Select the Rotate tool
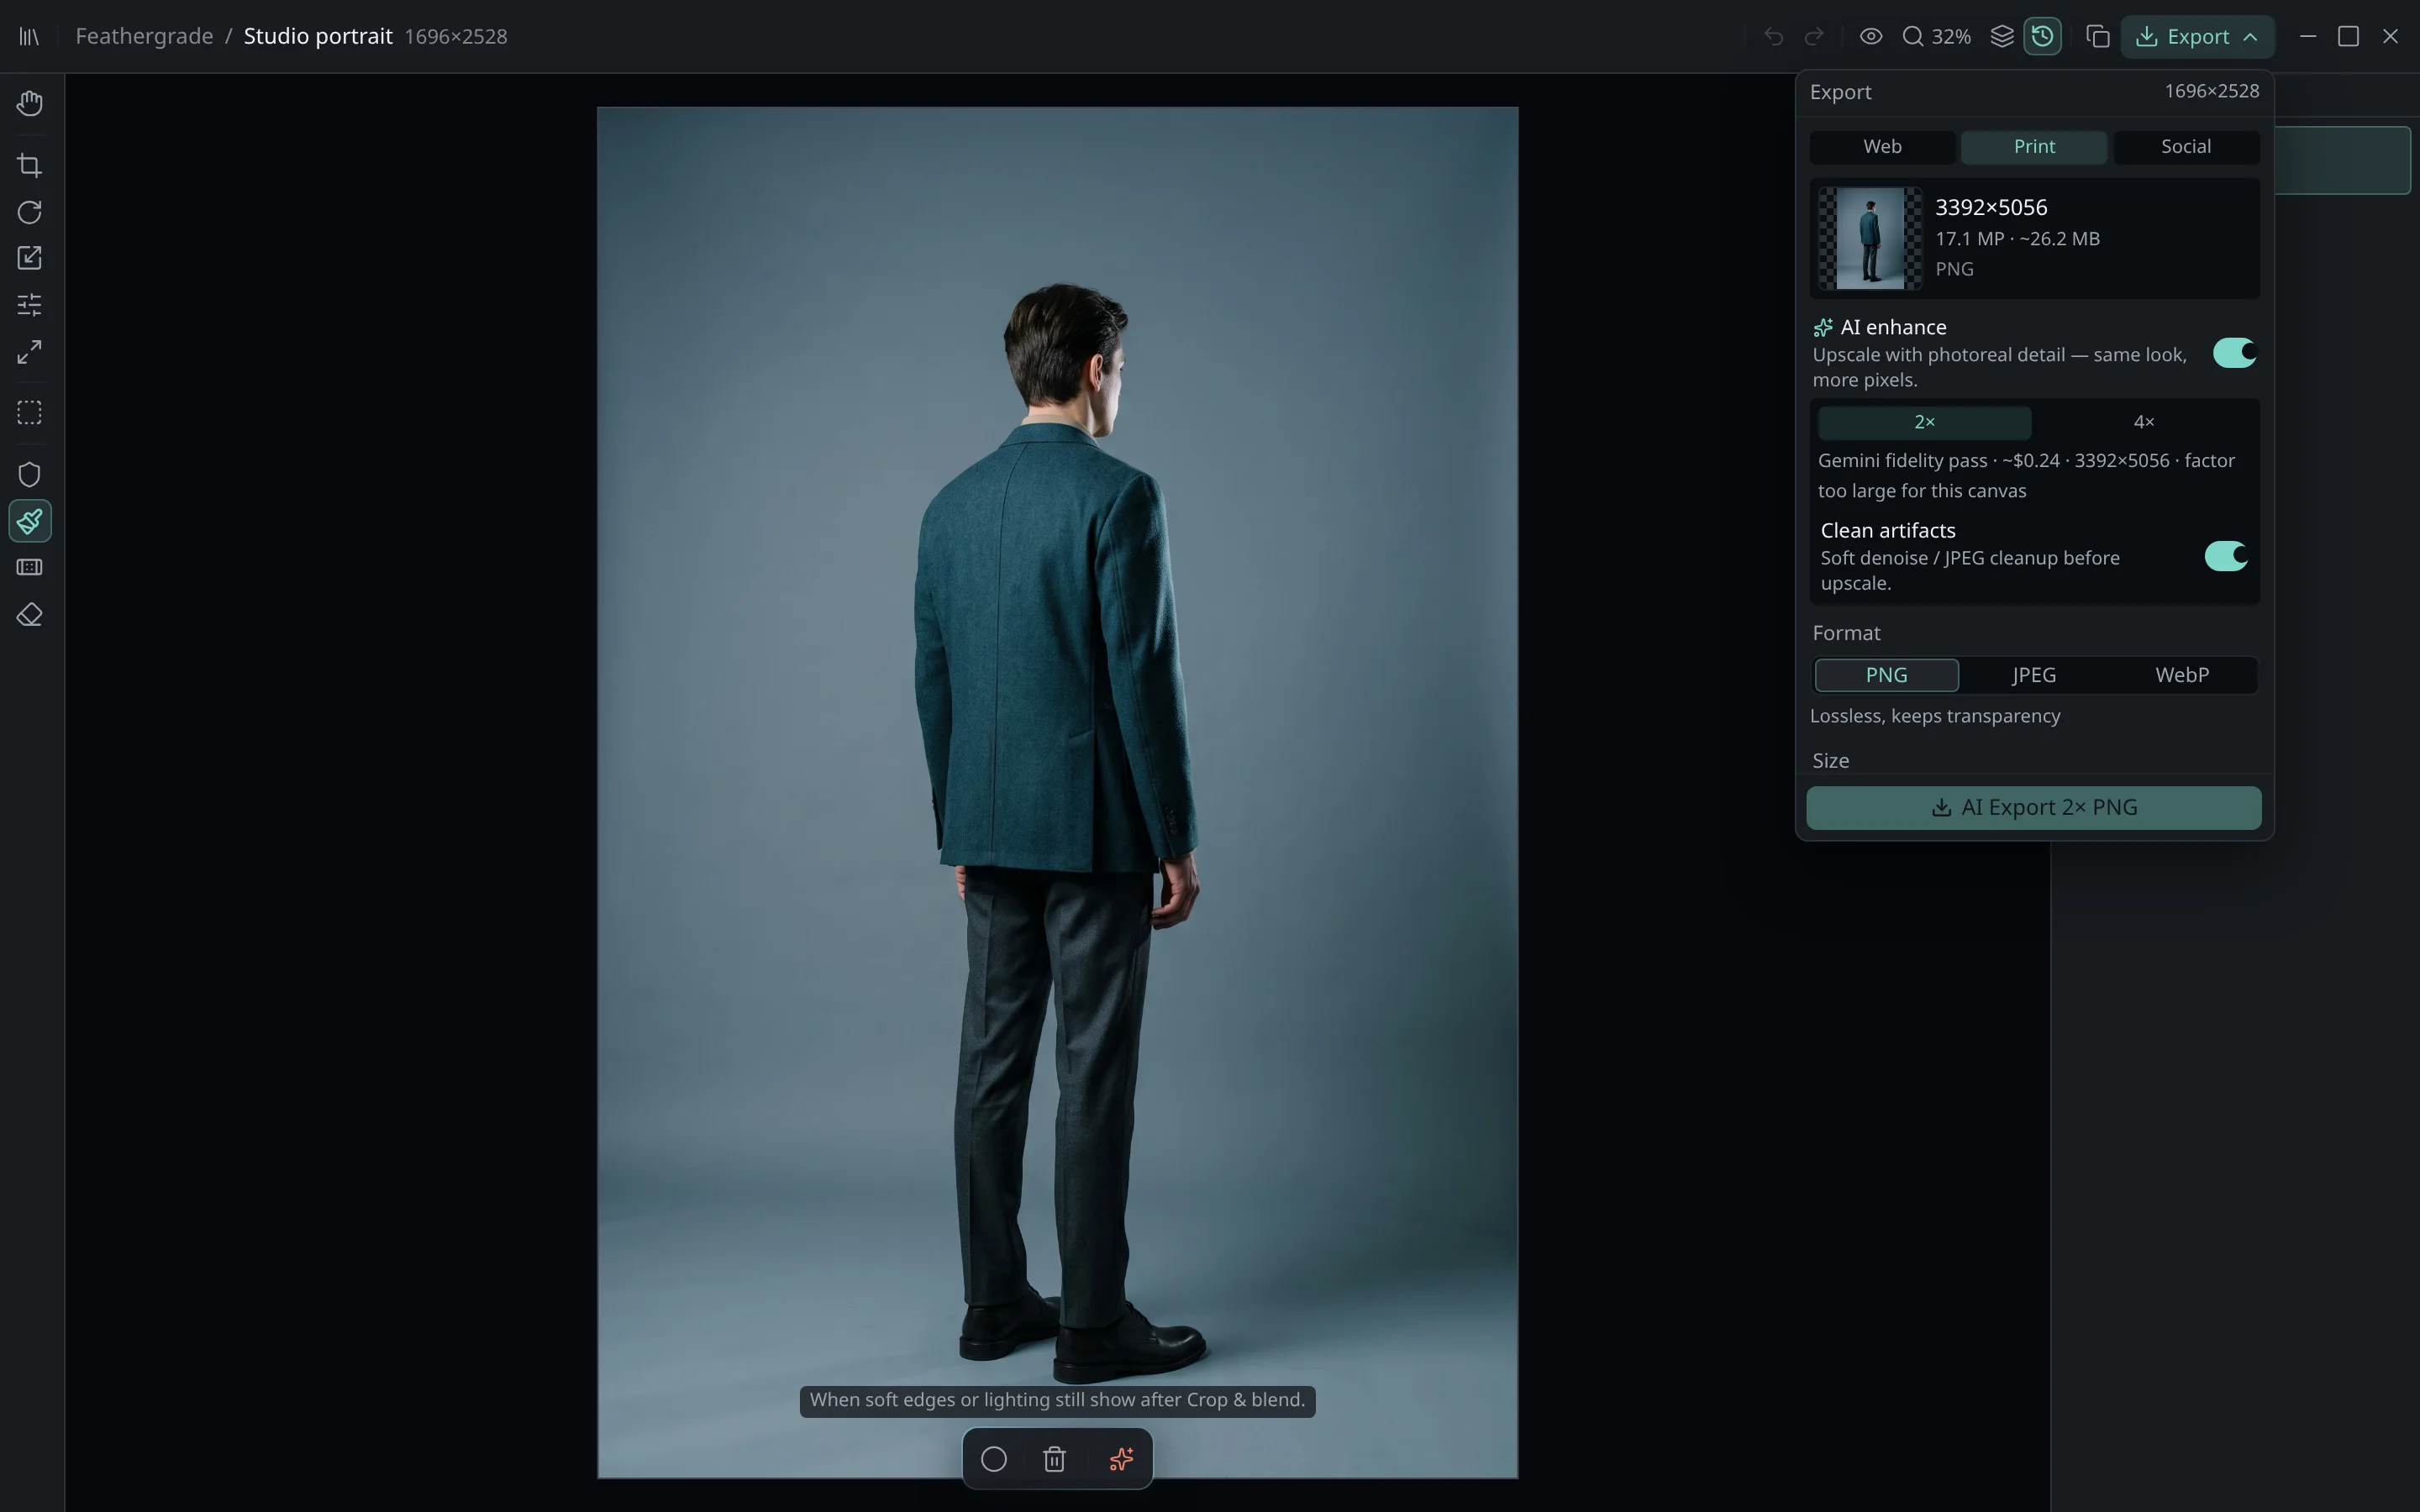The width and height of the screenshot is (2420, 1512). 30,212
